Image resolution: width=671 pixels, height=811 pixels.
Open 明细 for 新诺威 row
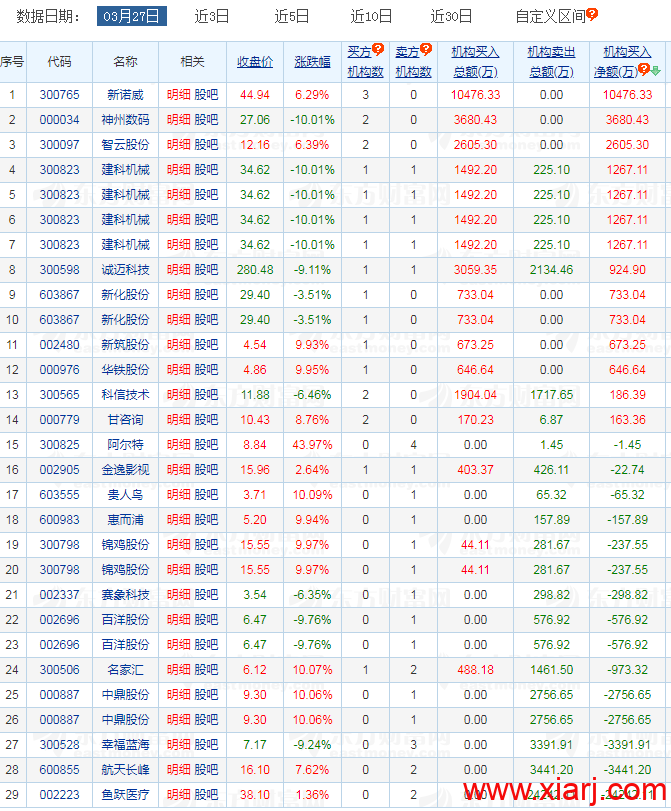[178, 95]
